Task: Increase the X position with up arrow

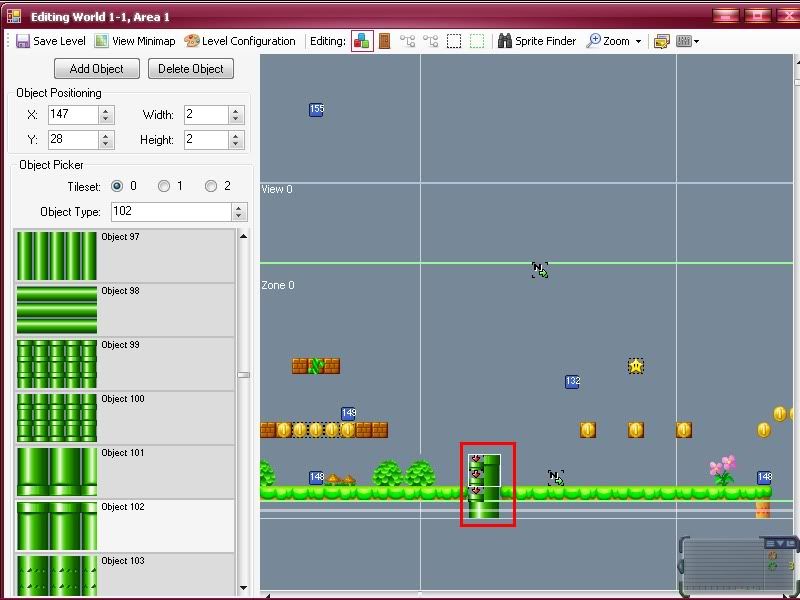Action: 106,111
